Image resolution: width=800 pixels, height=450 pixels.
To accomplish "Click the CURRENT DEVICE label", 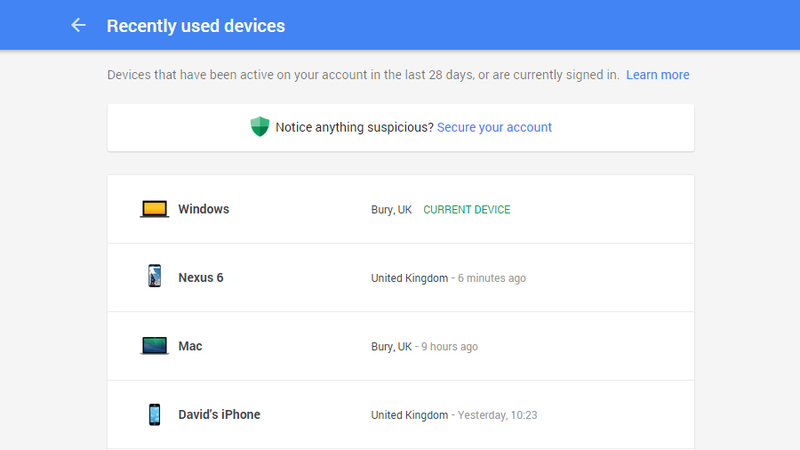I will [467, 210].
